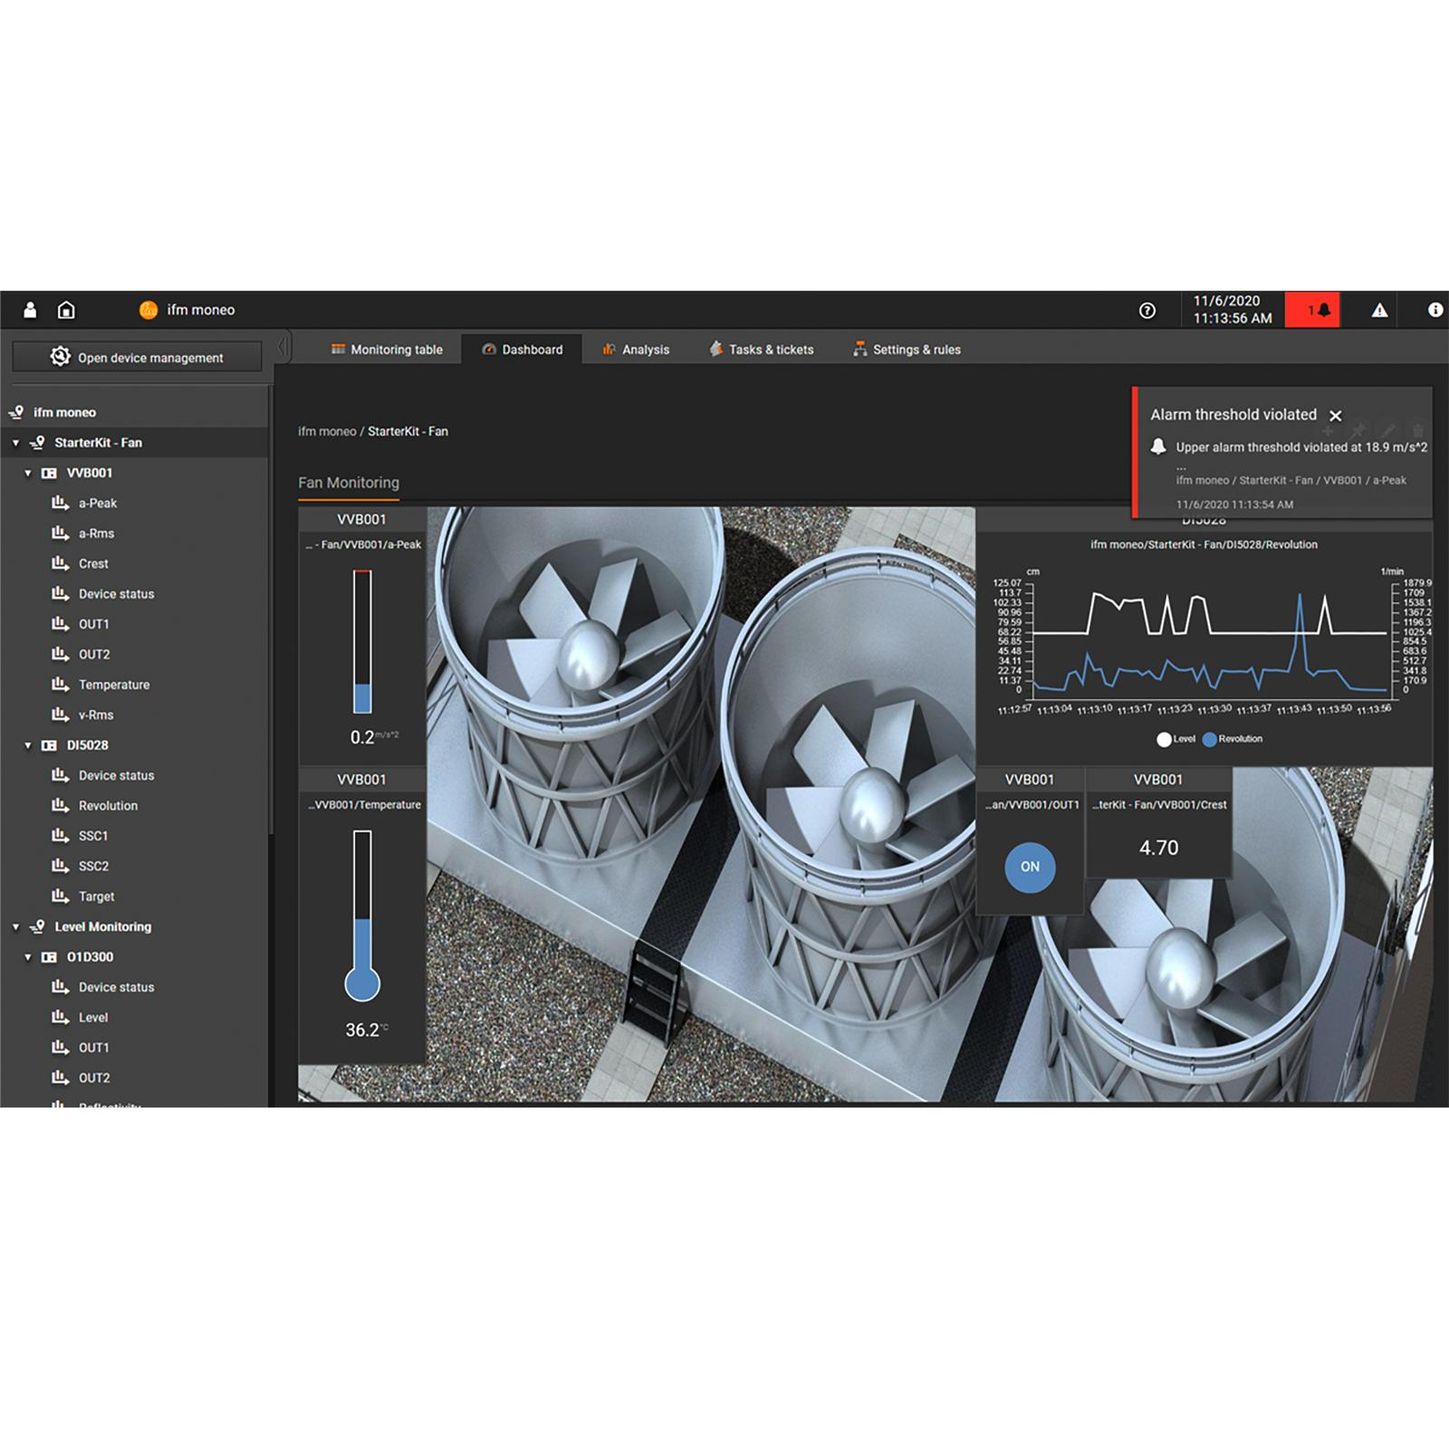This screenshot has height=1449, width=1449.
Task: Click the help question mark icon
Action: [1147, 311]
